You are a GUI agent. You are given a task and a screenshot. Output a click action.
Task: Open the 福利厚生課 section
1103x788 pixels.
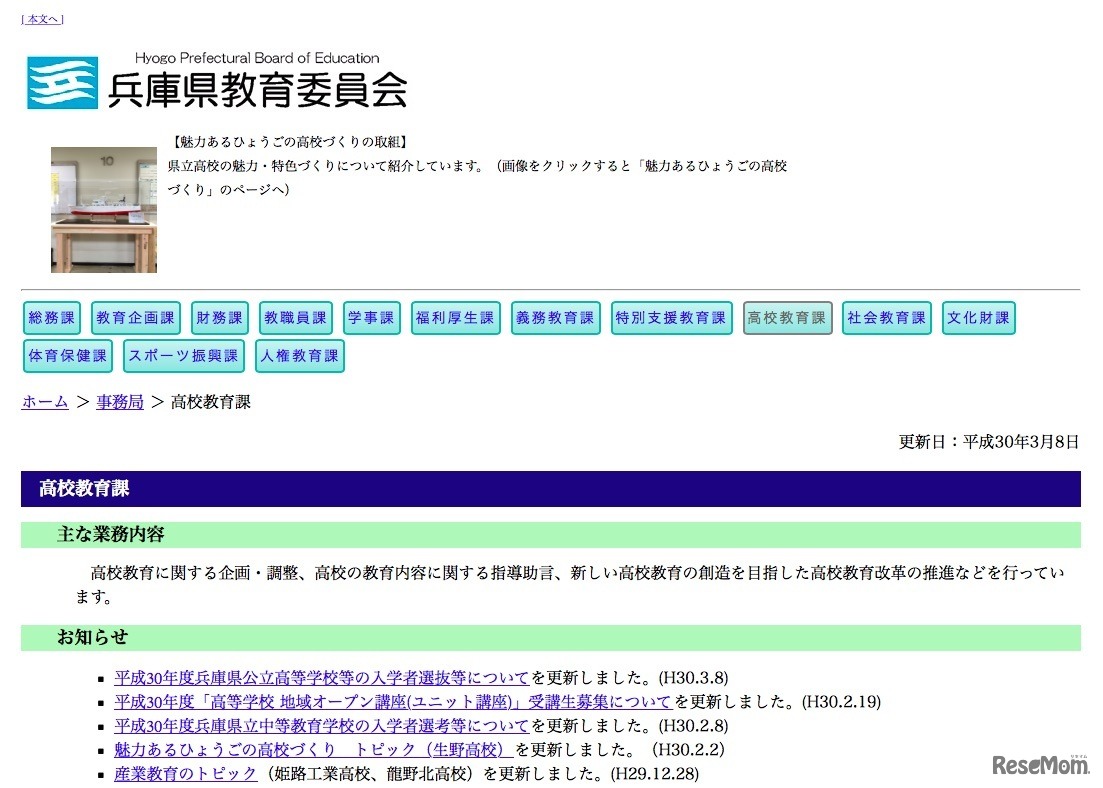coord(455,317)
